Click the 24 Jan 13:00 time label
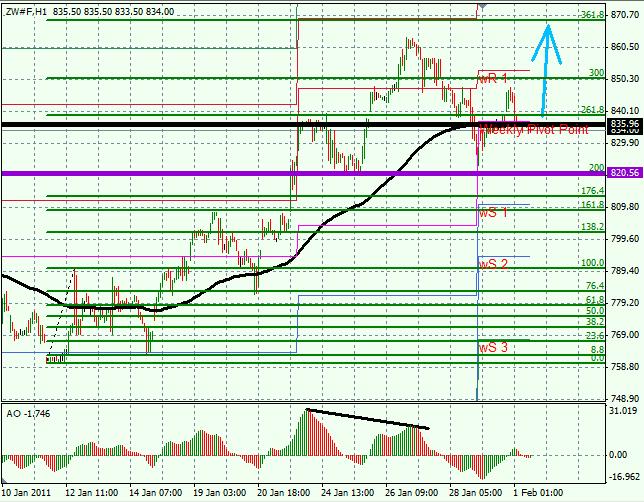This screenshot has width=644, height=502. tap(348, 493)
